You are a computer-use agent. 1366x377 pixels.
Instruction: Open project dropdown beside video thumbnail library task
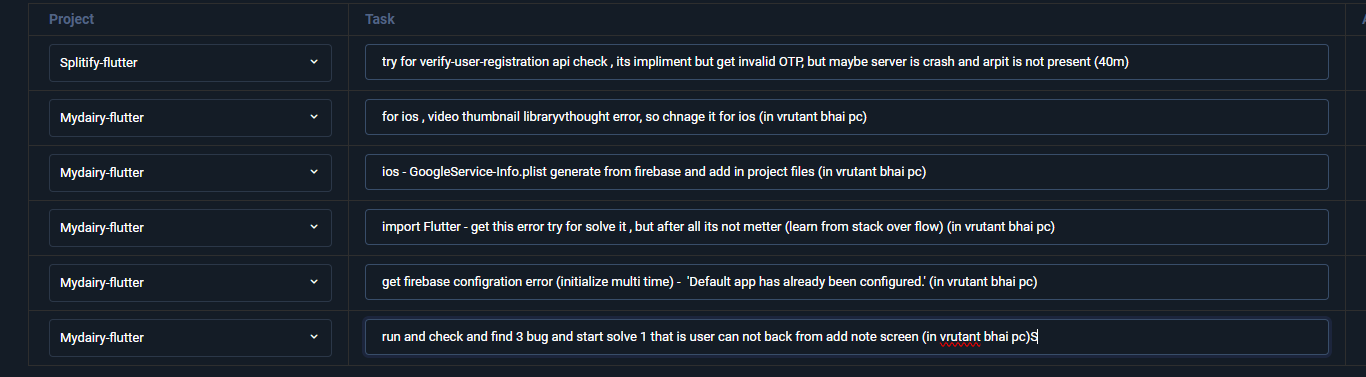point(190,117)
